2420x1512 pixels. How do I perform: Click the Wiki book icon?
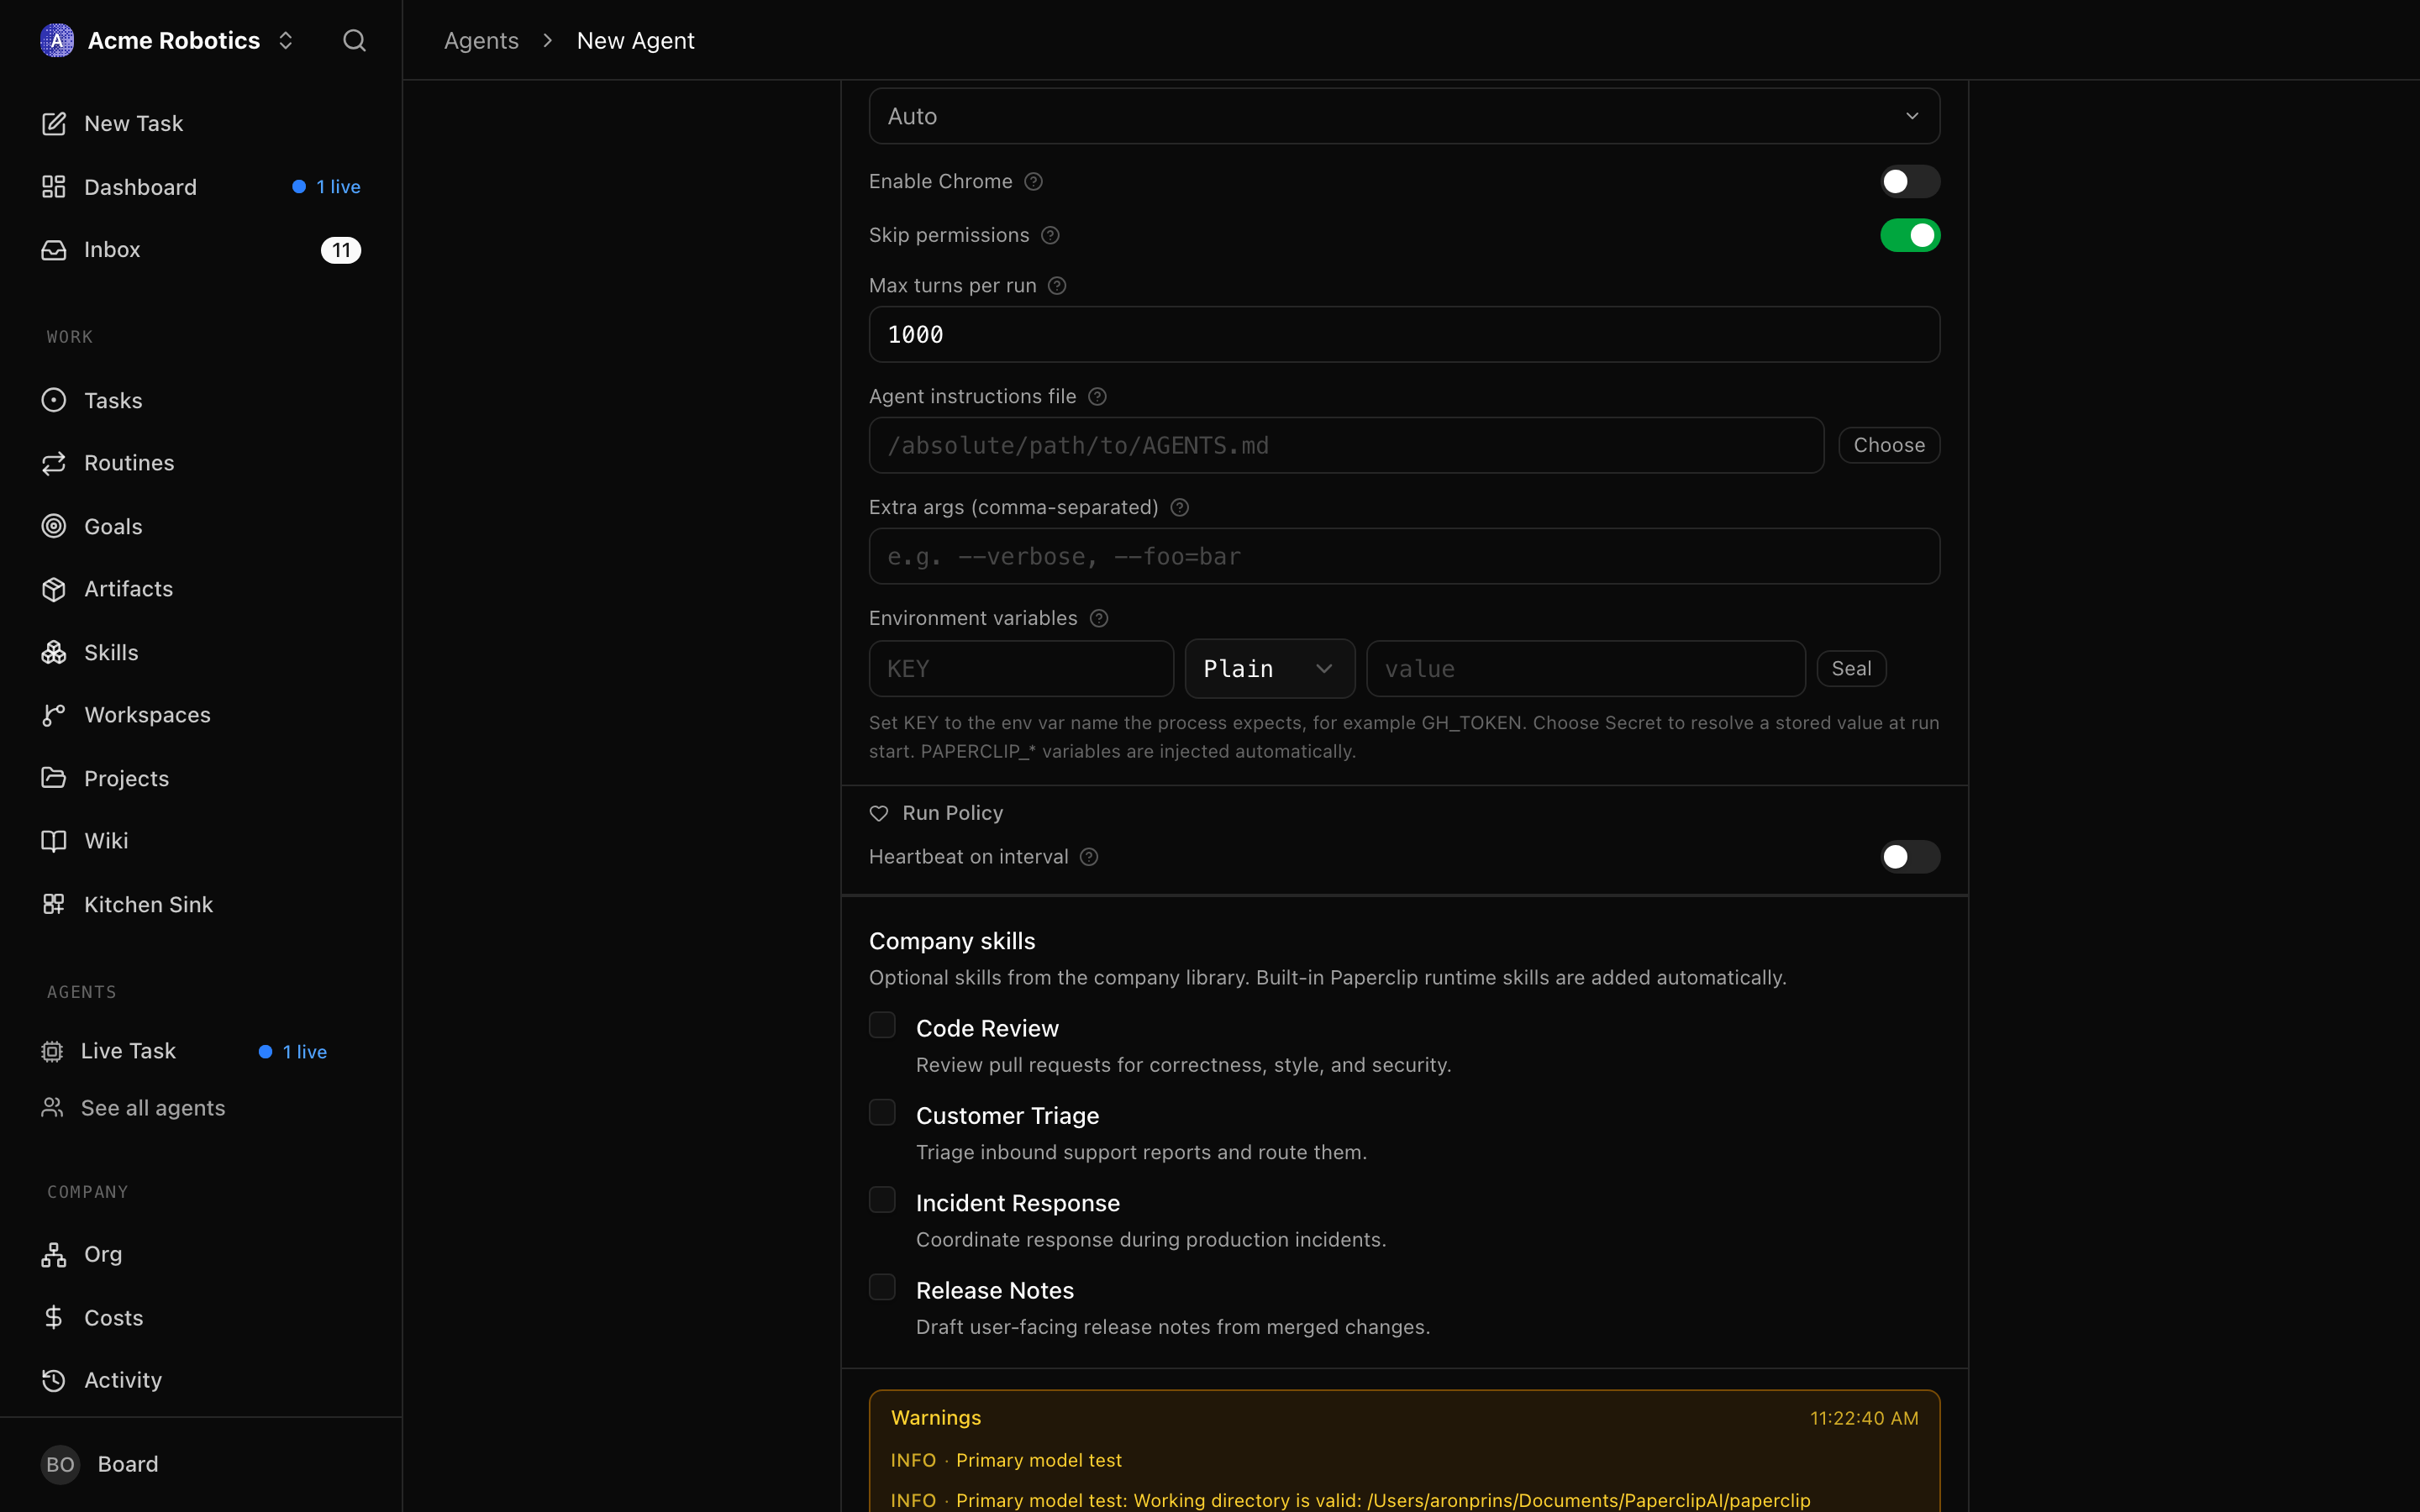(54, 841)
